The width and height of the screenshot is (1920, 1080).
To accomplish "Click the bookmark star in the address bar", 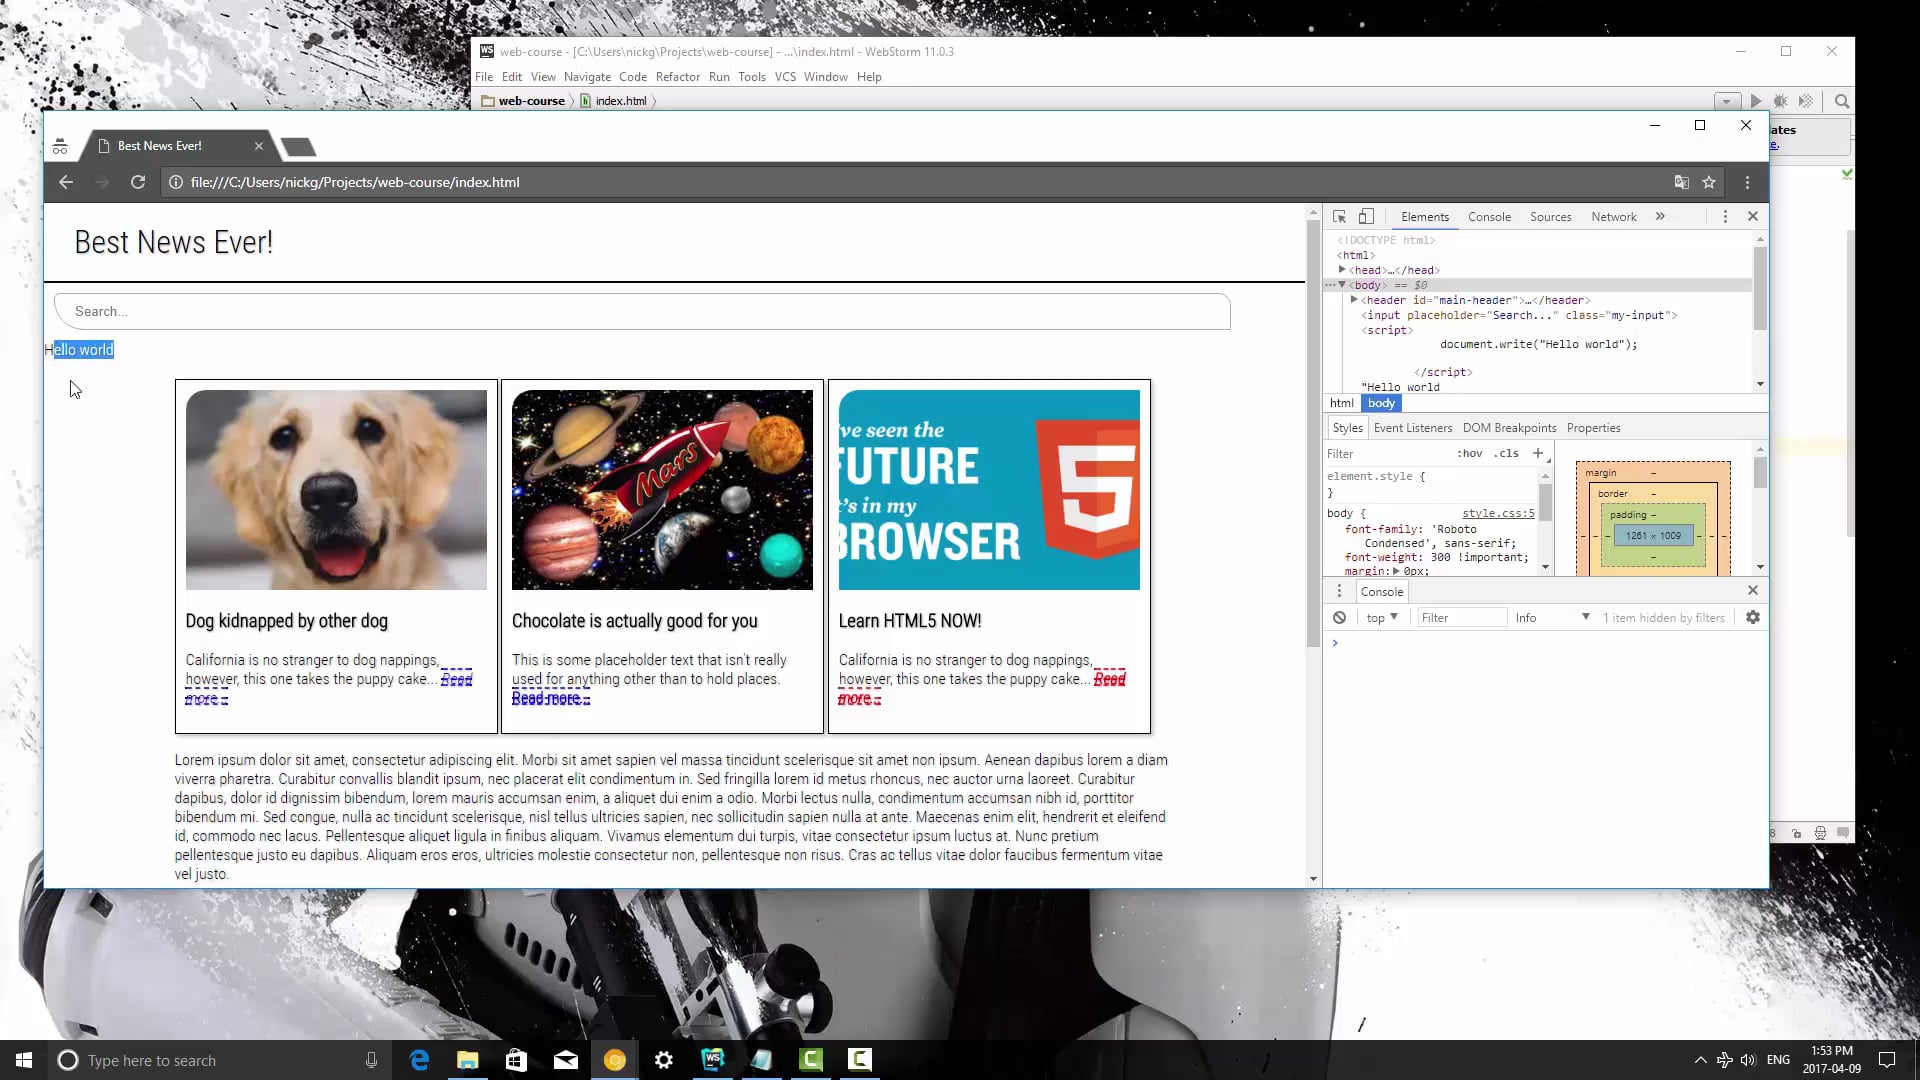I will tap(1710, 182).
